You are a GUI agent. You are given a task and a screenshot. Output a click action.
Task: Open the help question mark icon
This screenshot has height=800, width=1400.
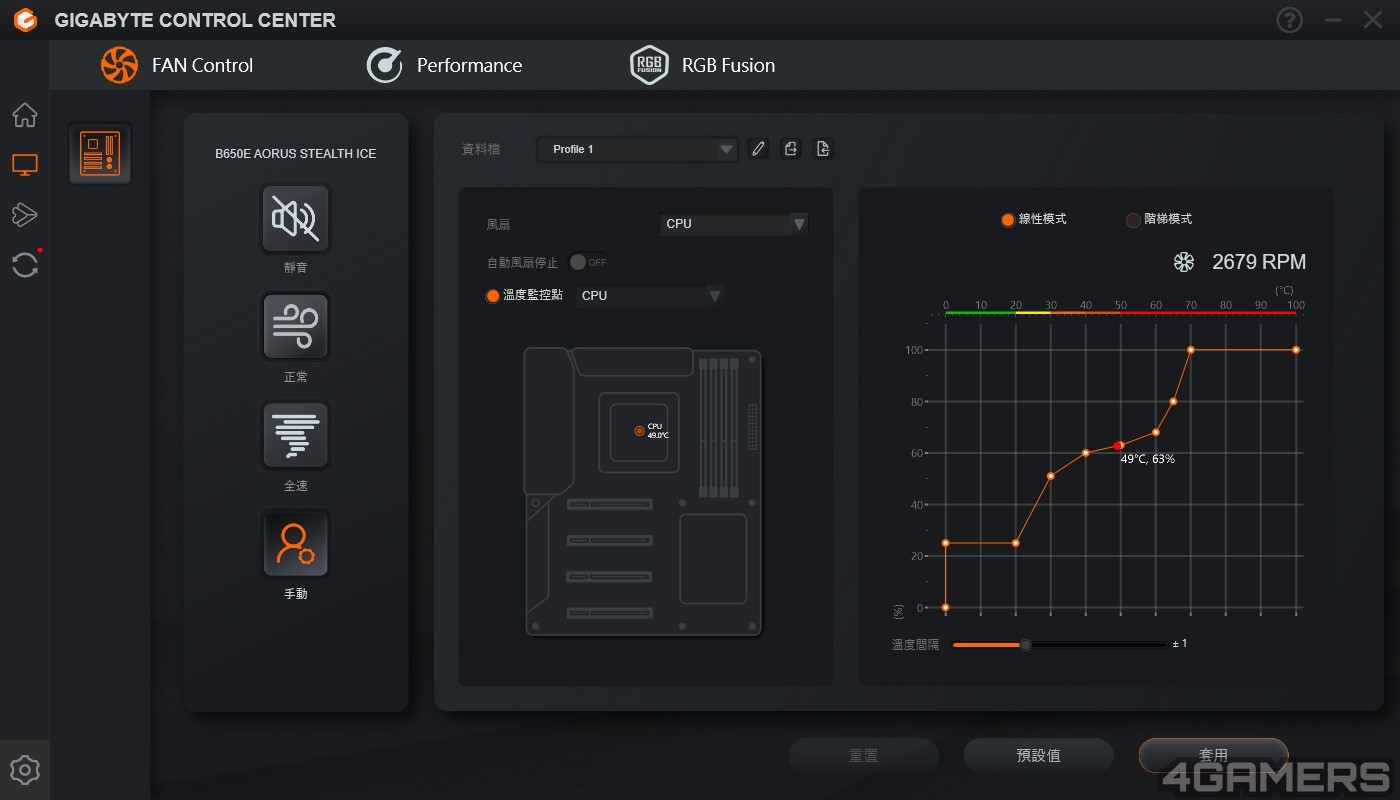tap(1290, 20)
